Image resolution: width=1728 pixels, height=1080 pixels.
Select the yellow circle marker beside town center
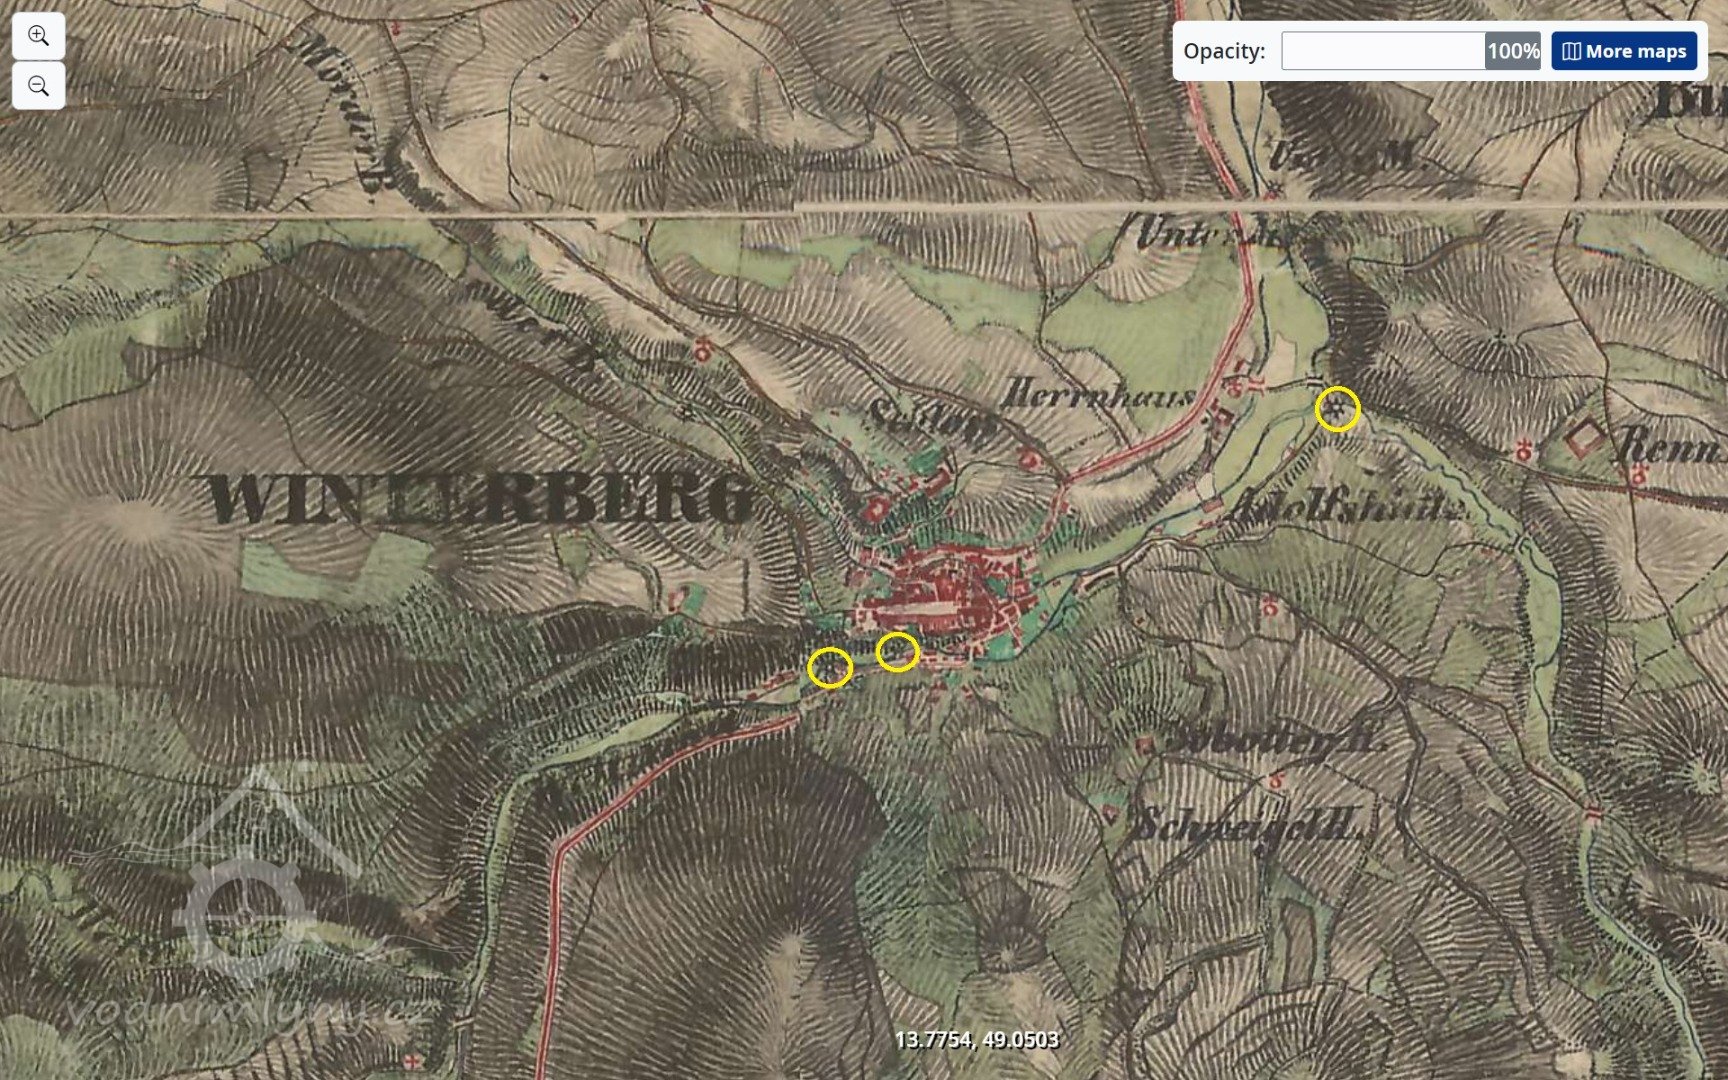coord(897,652)
